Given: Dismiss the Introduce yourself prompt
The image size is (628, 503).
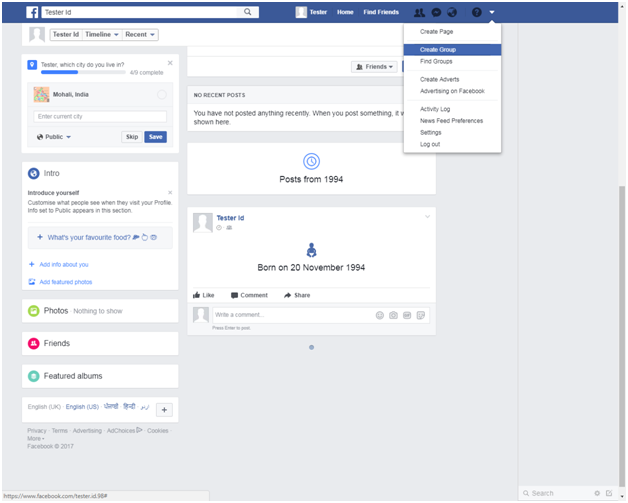Looking at the screenshot, I should [170, 193].
